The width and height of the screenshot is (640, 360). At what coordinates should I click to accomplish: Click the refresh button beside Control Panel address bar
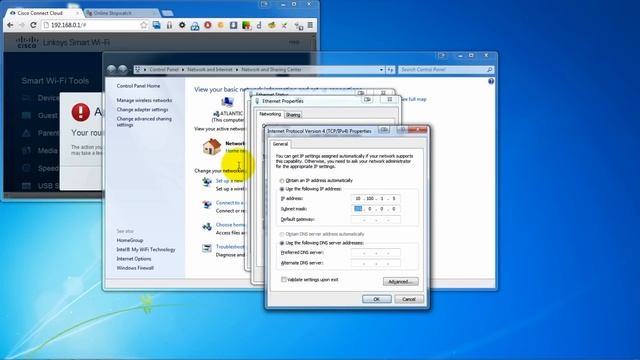[x=391, y=70]
